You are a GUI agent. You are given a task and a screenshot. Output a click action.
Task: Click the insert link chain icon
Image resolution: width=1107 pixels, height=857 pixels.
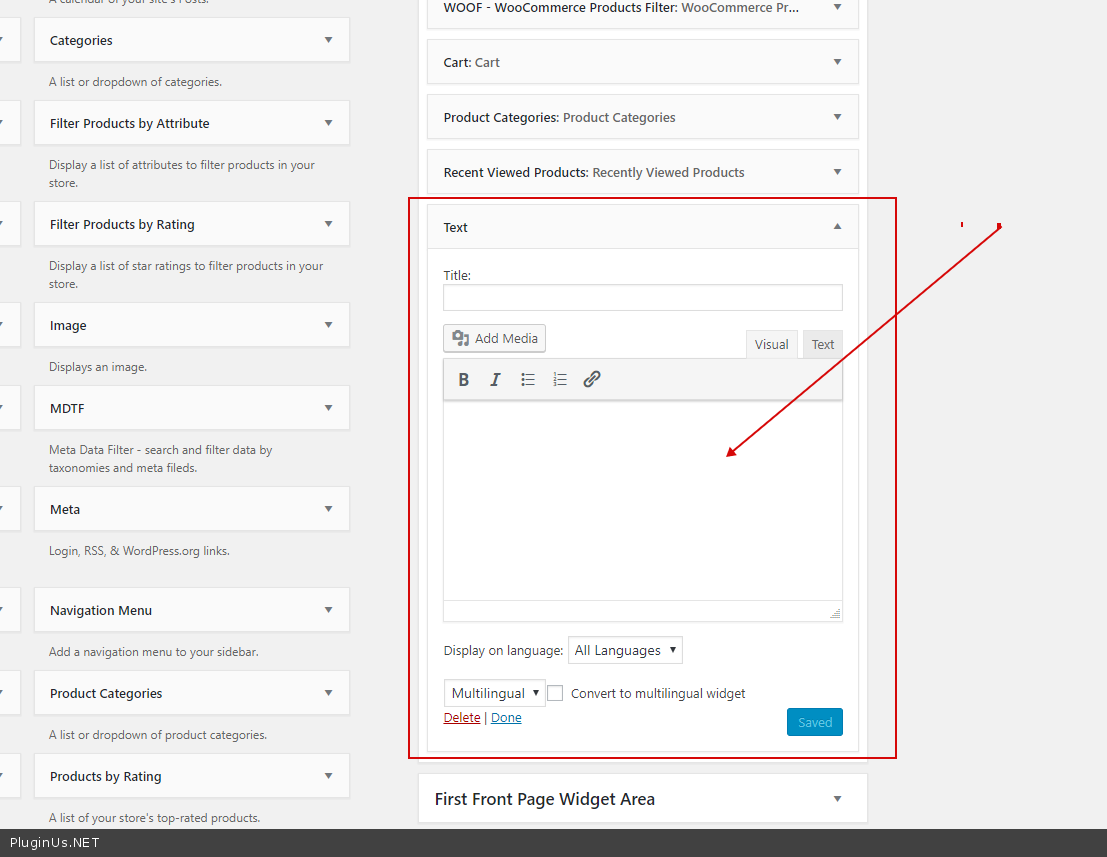coord(592,380)
